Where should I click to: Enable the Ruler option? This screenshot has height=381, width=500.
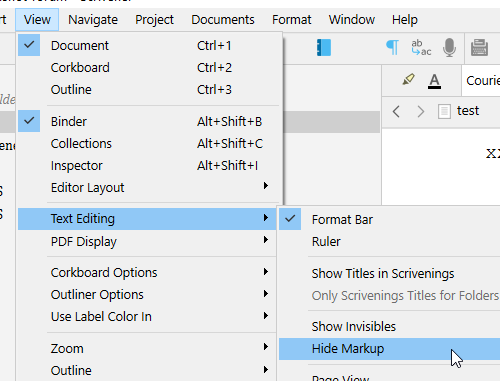coord(389,241)
